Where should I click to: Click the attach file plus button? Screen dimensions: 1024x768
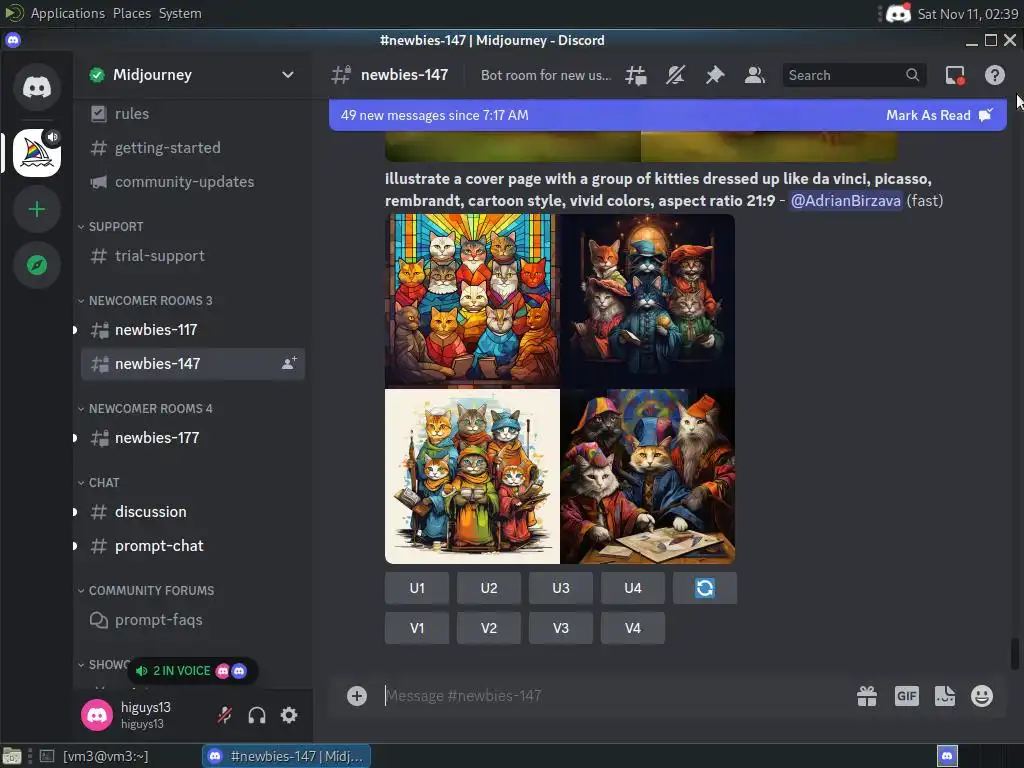(x=357, y=696)
